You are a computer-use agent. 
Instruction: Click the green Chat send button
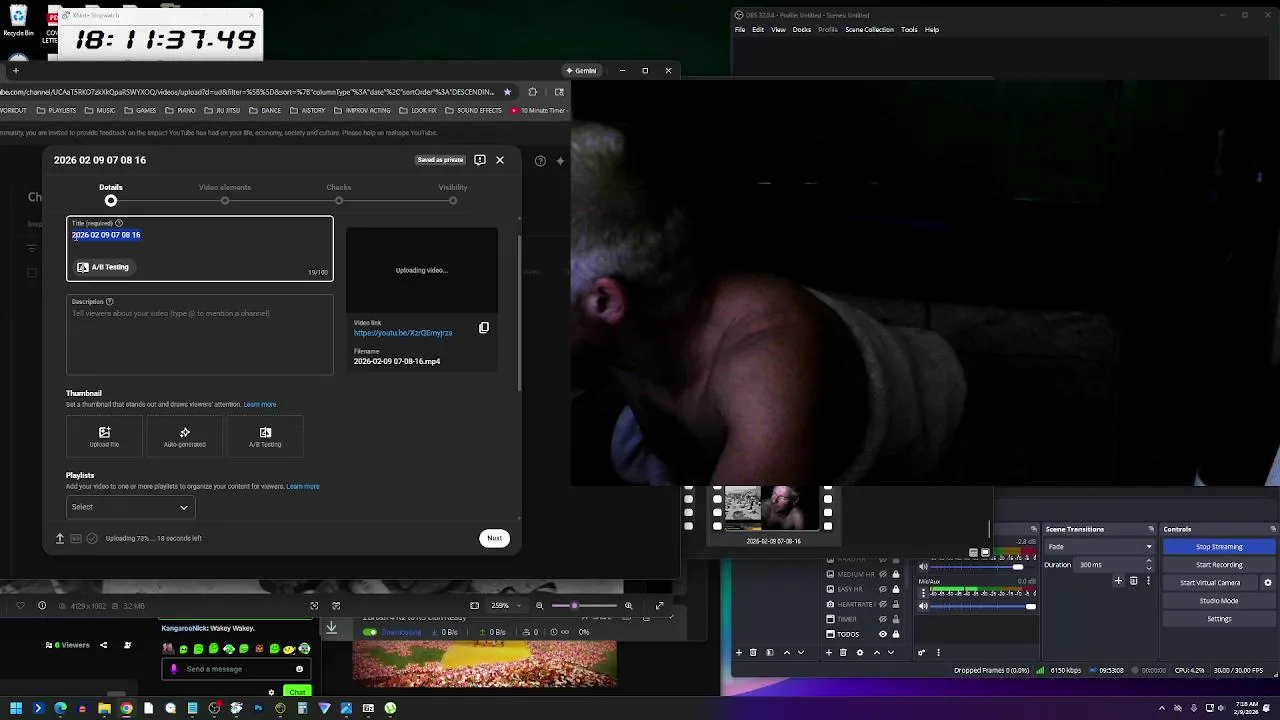[296, 692]
